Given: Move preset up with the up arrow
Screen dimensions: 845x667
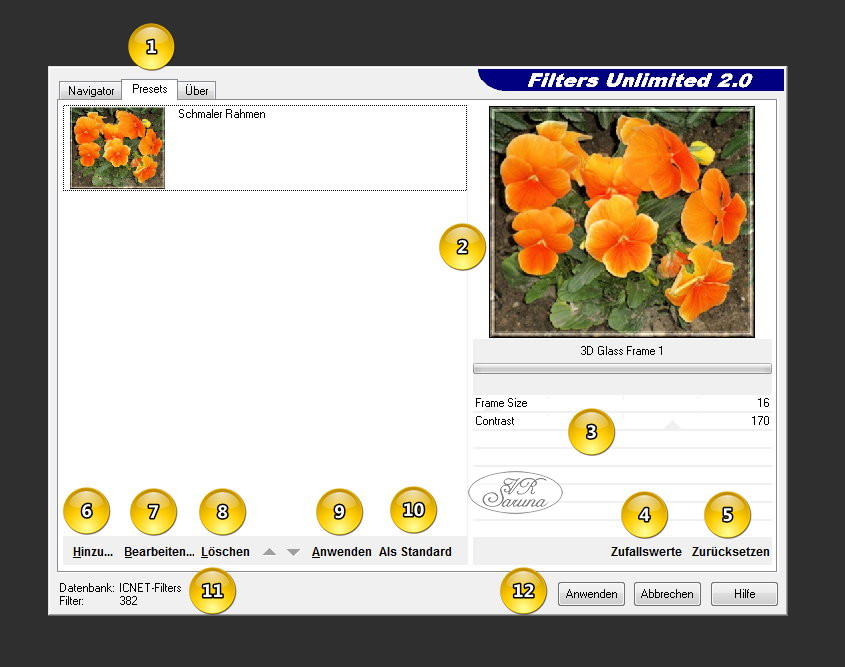Looking at the screenshot, I should [x=269, y=552].
